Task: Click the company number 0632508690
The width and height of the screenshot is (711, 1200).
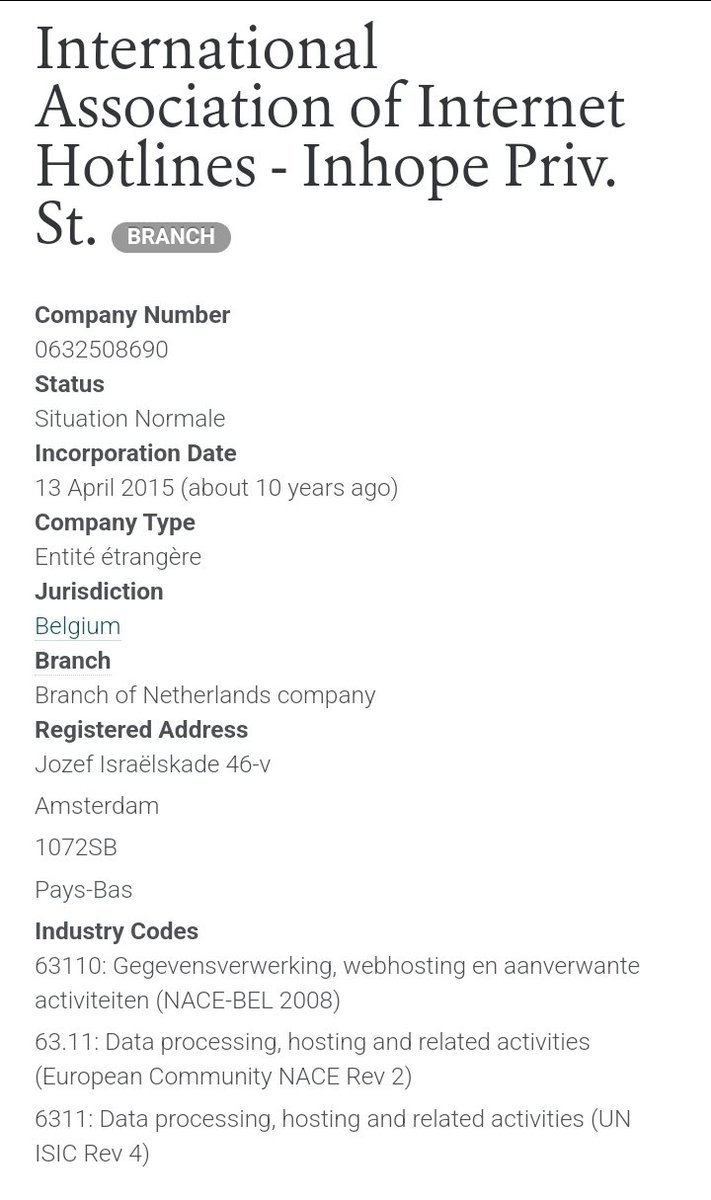Action: pyautogui.click(x=101, y=350)
